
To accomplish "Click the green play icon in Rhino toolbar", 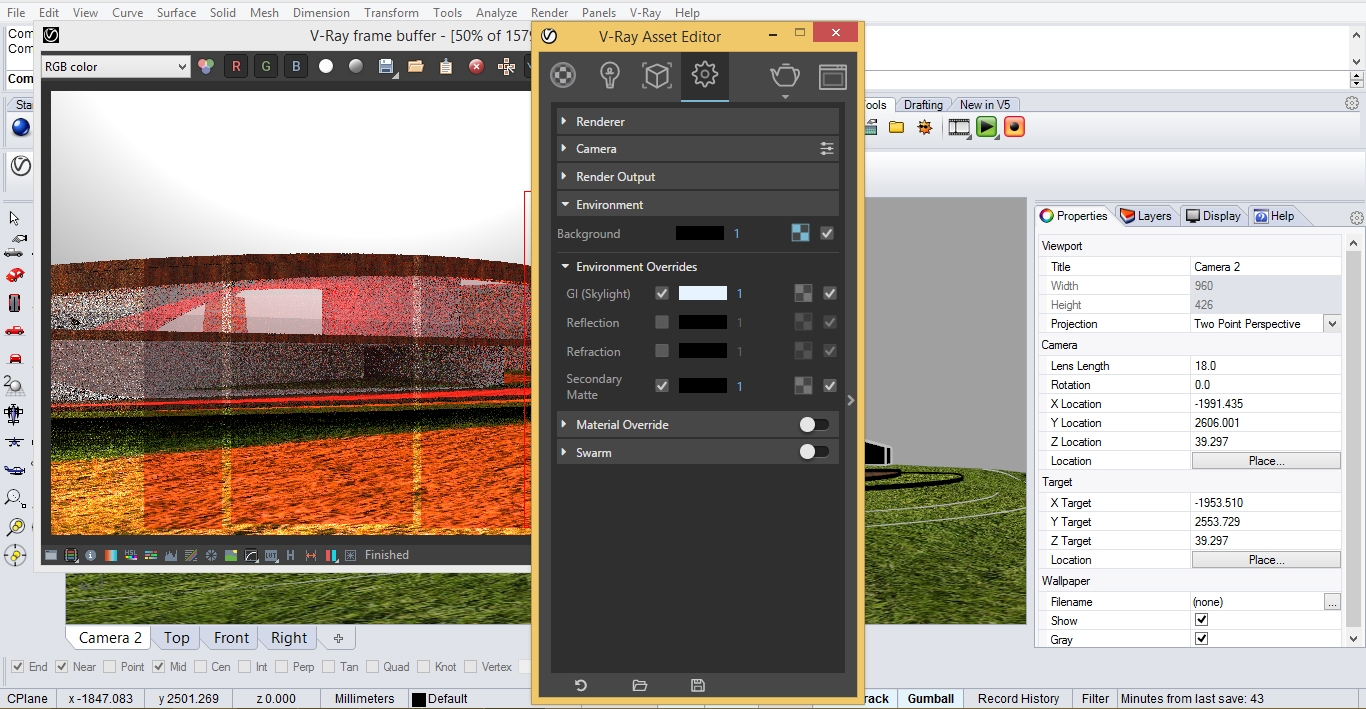I will tap(987, 127).
